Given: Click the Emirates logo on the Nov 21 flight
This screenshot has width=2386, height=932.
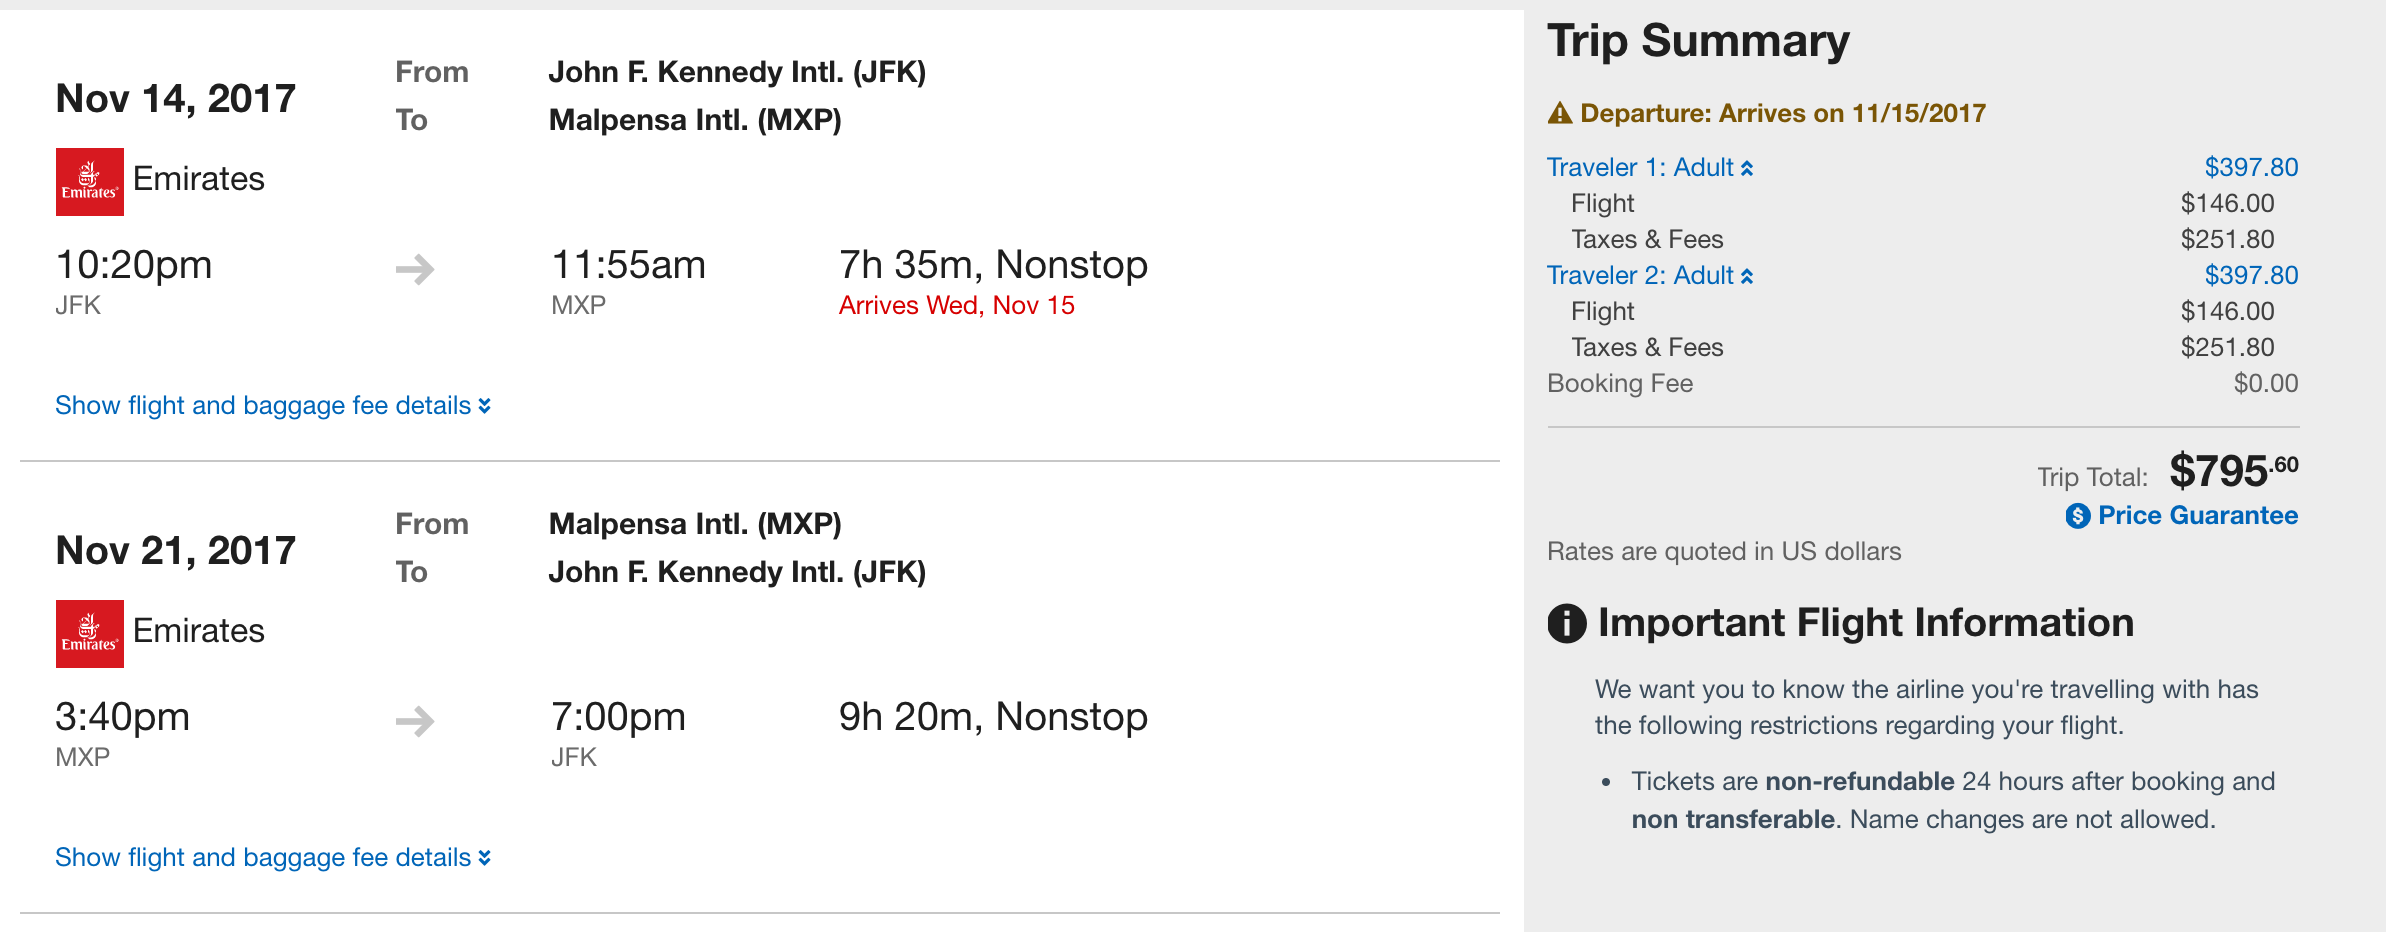Looking at the screenshot, I should pyautogui.click(x=90, y=634).
